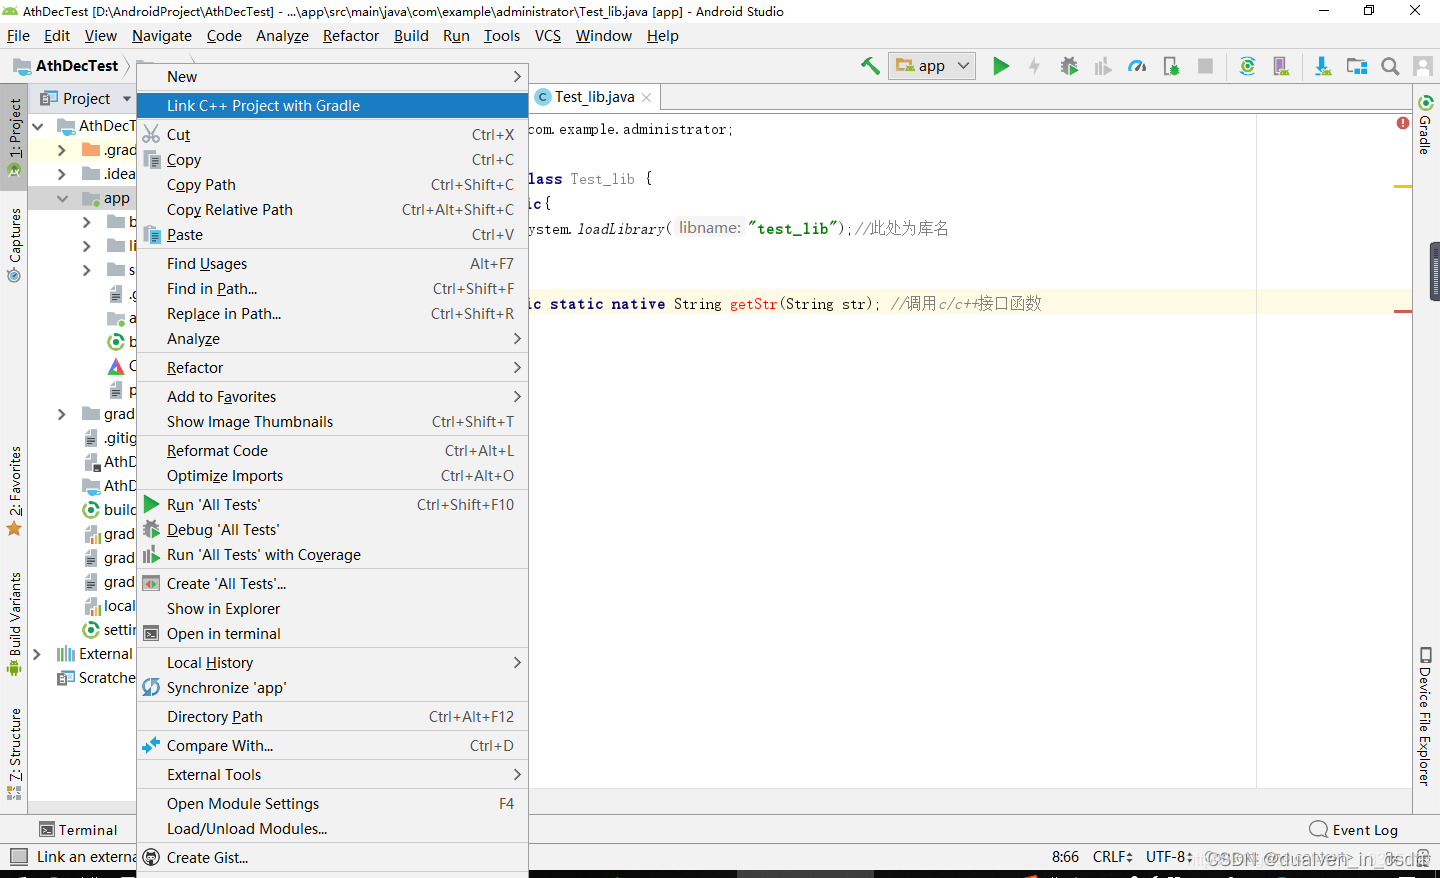The height and width of the screenshot is (878, 1440).
Task: Choose Debug 'All Tests' entry
Action: pos(332,530)
